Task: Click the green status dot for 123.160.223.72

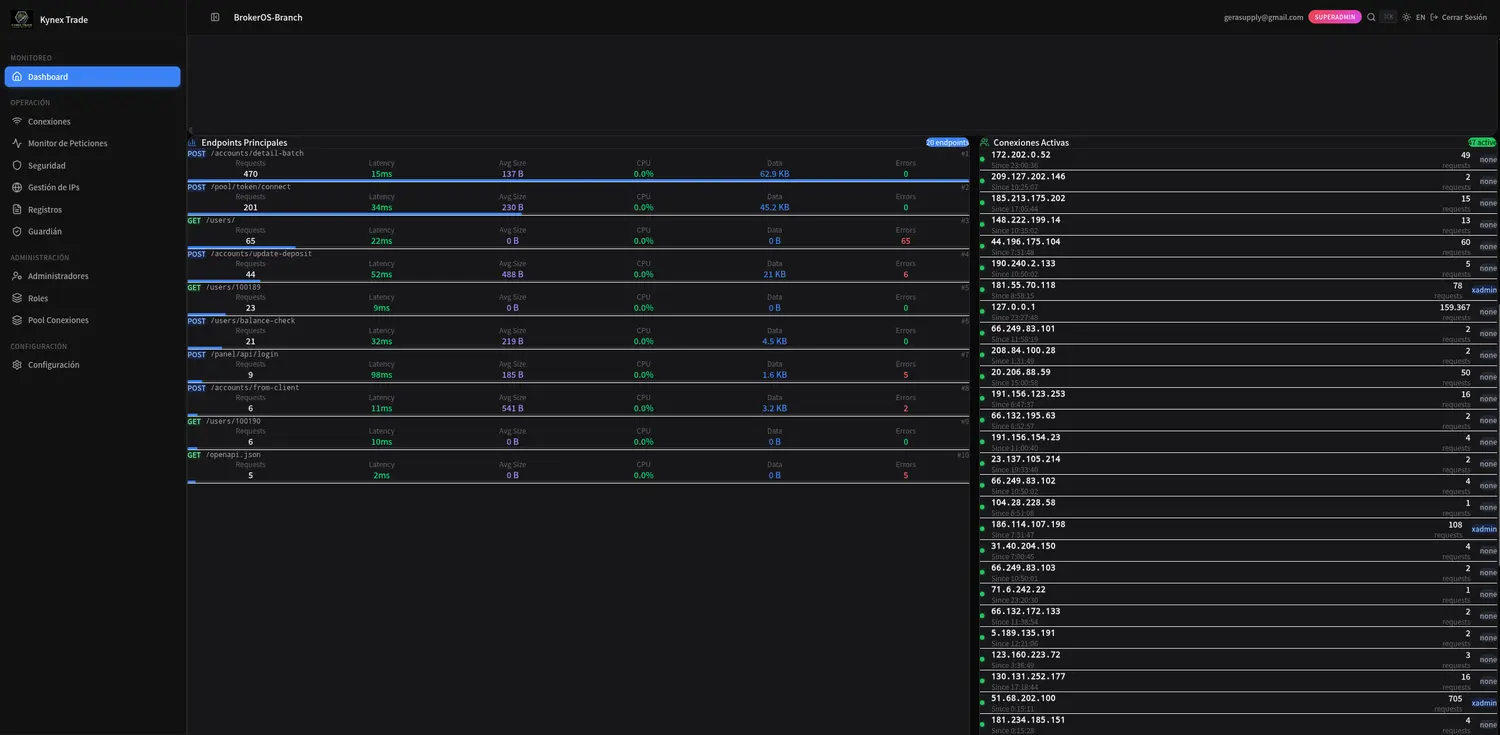Action: point(982,659)
